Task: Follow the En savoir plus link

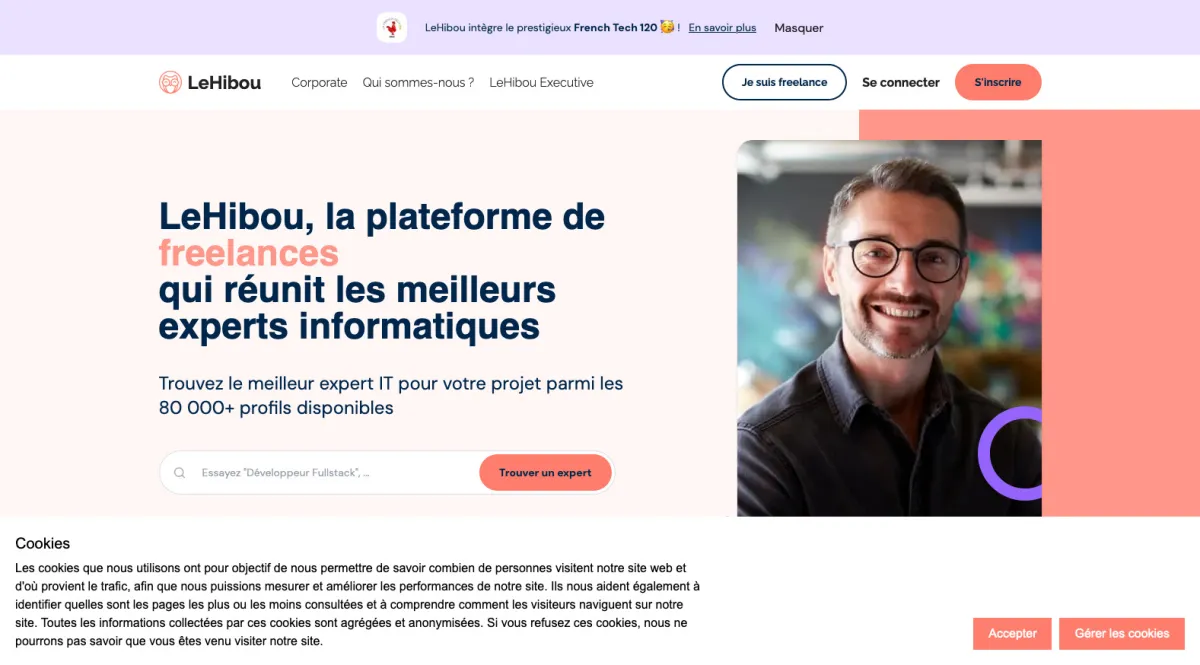Action: [722, 28]
